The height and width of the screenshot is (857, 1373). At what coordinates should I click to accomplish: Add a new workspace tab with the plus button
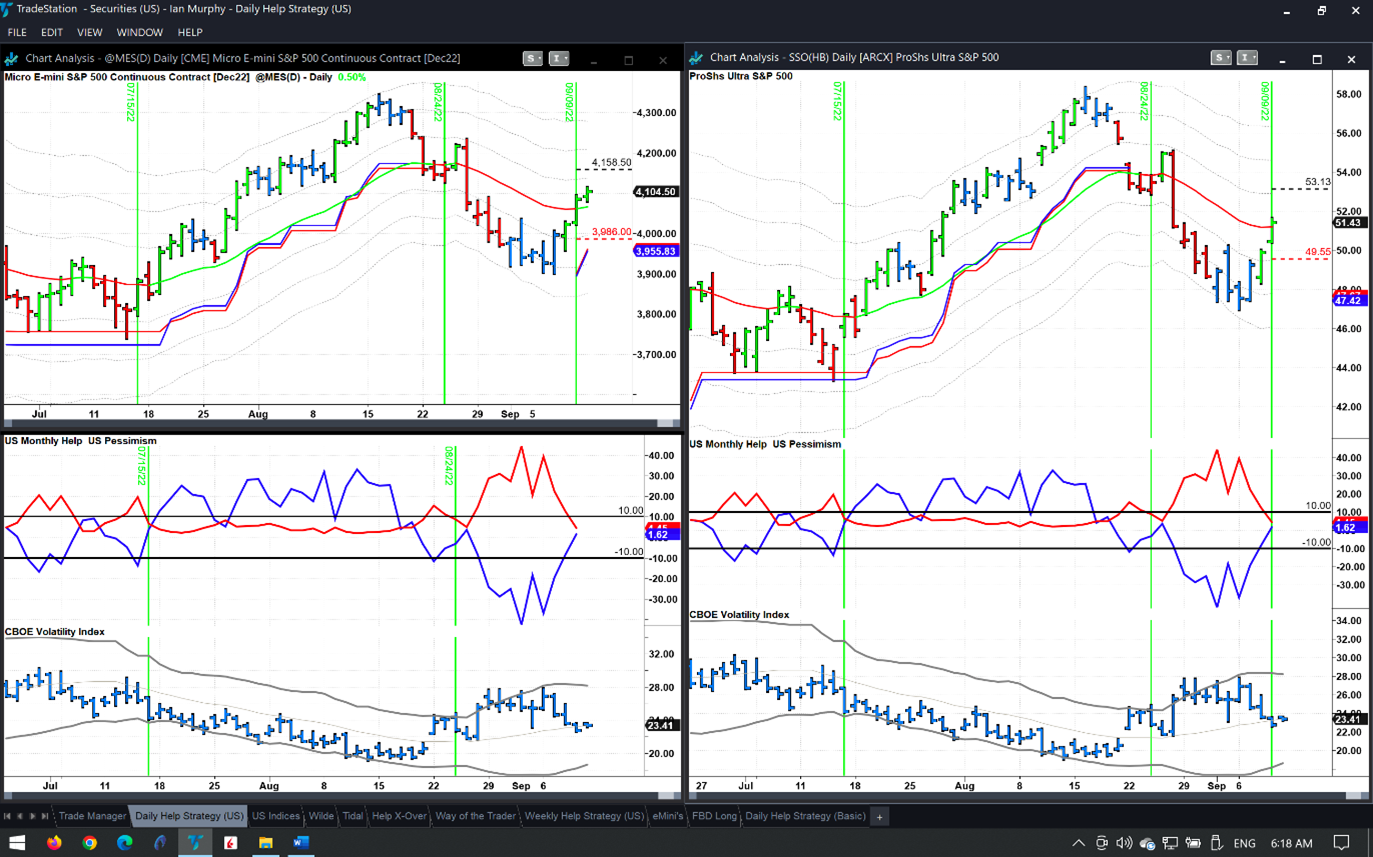pos(880,817)
